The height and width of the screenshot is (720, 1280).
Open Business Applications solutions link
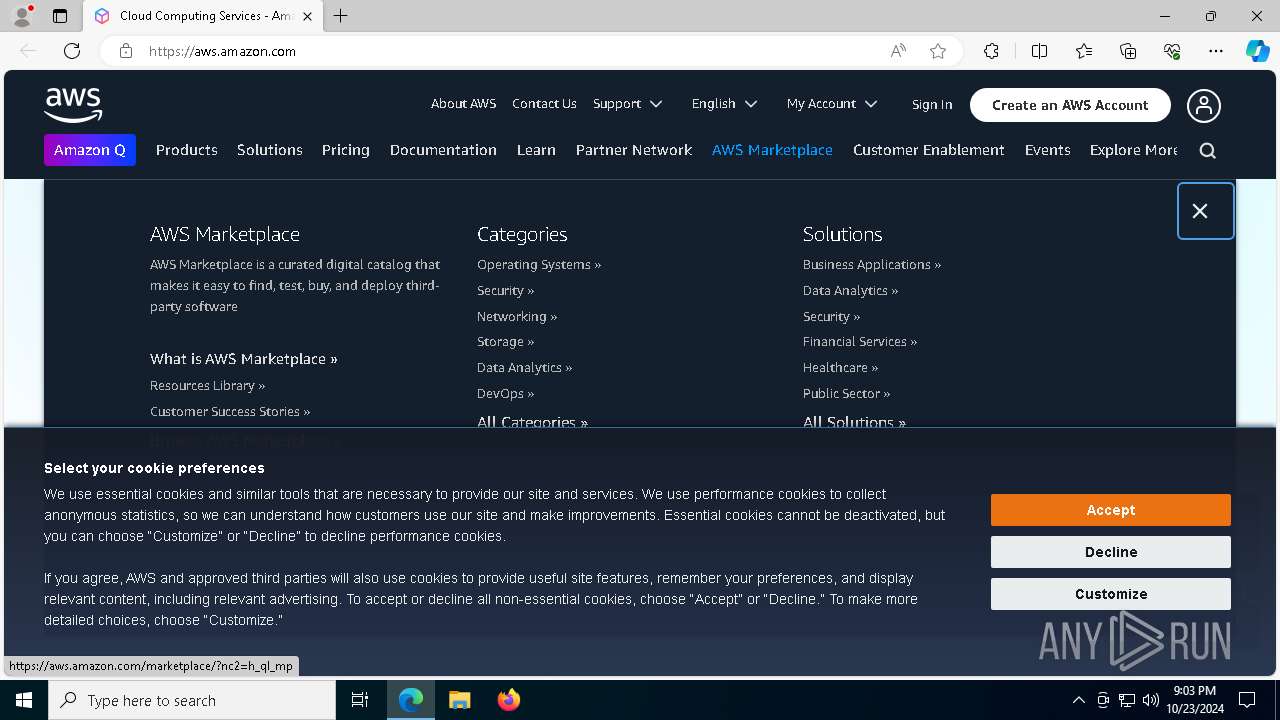[x=872, y=265]
